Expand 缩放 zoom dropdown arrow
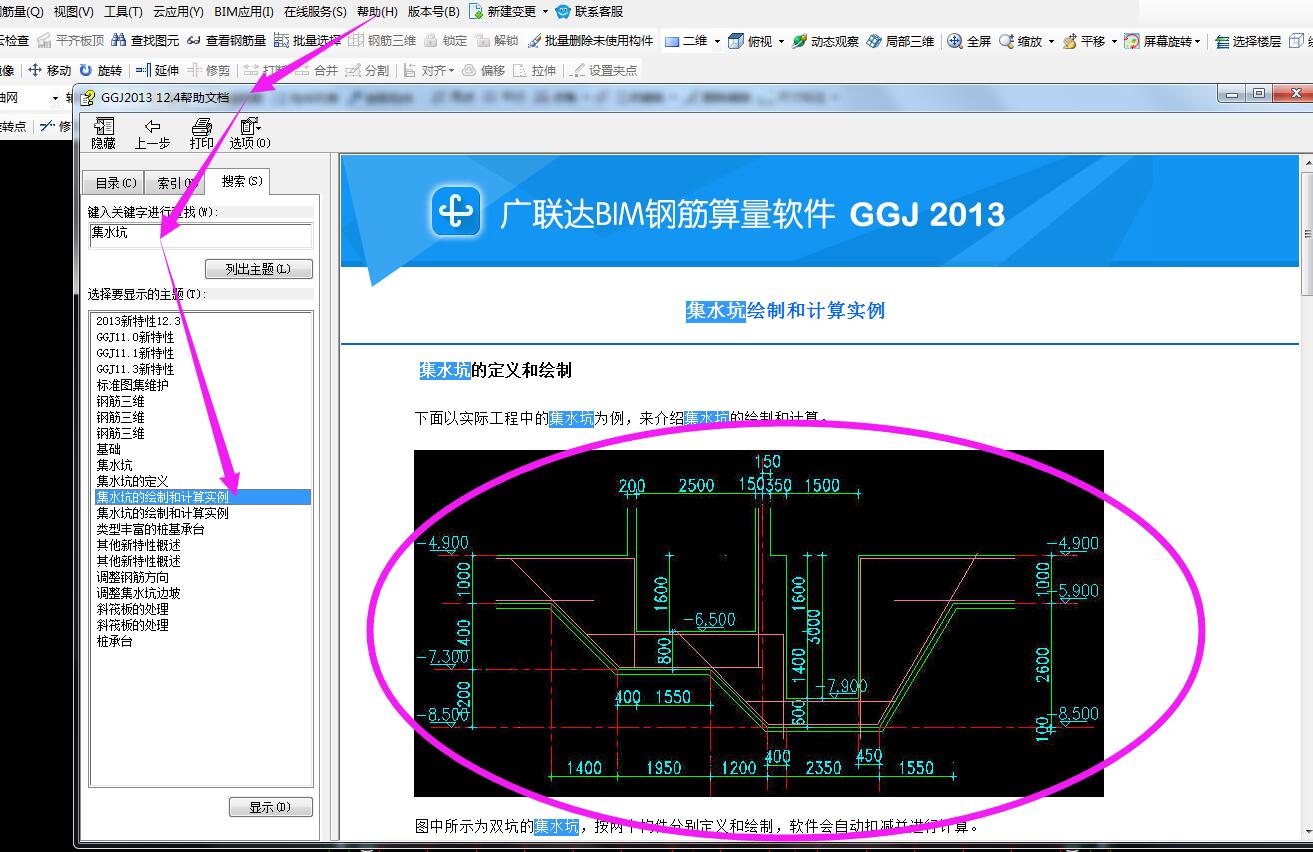This screenshot has width=1313, height=852. (1051, 42)
